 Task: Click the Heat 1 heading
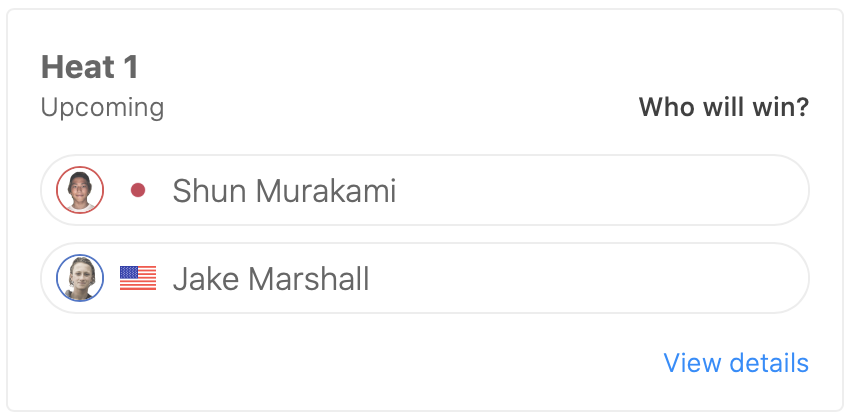pyautogui.click(x=90, y=68)
